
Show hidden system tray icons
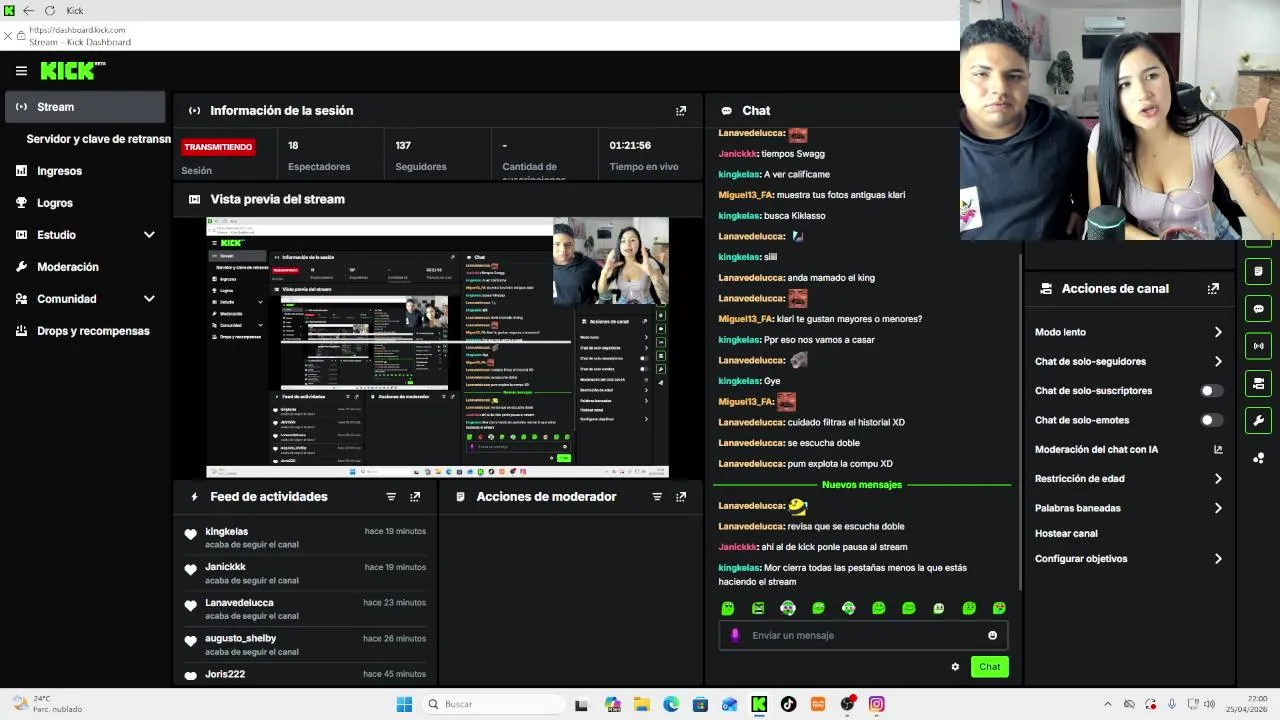tap(1107, 704)
